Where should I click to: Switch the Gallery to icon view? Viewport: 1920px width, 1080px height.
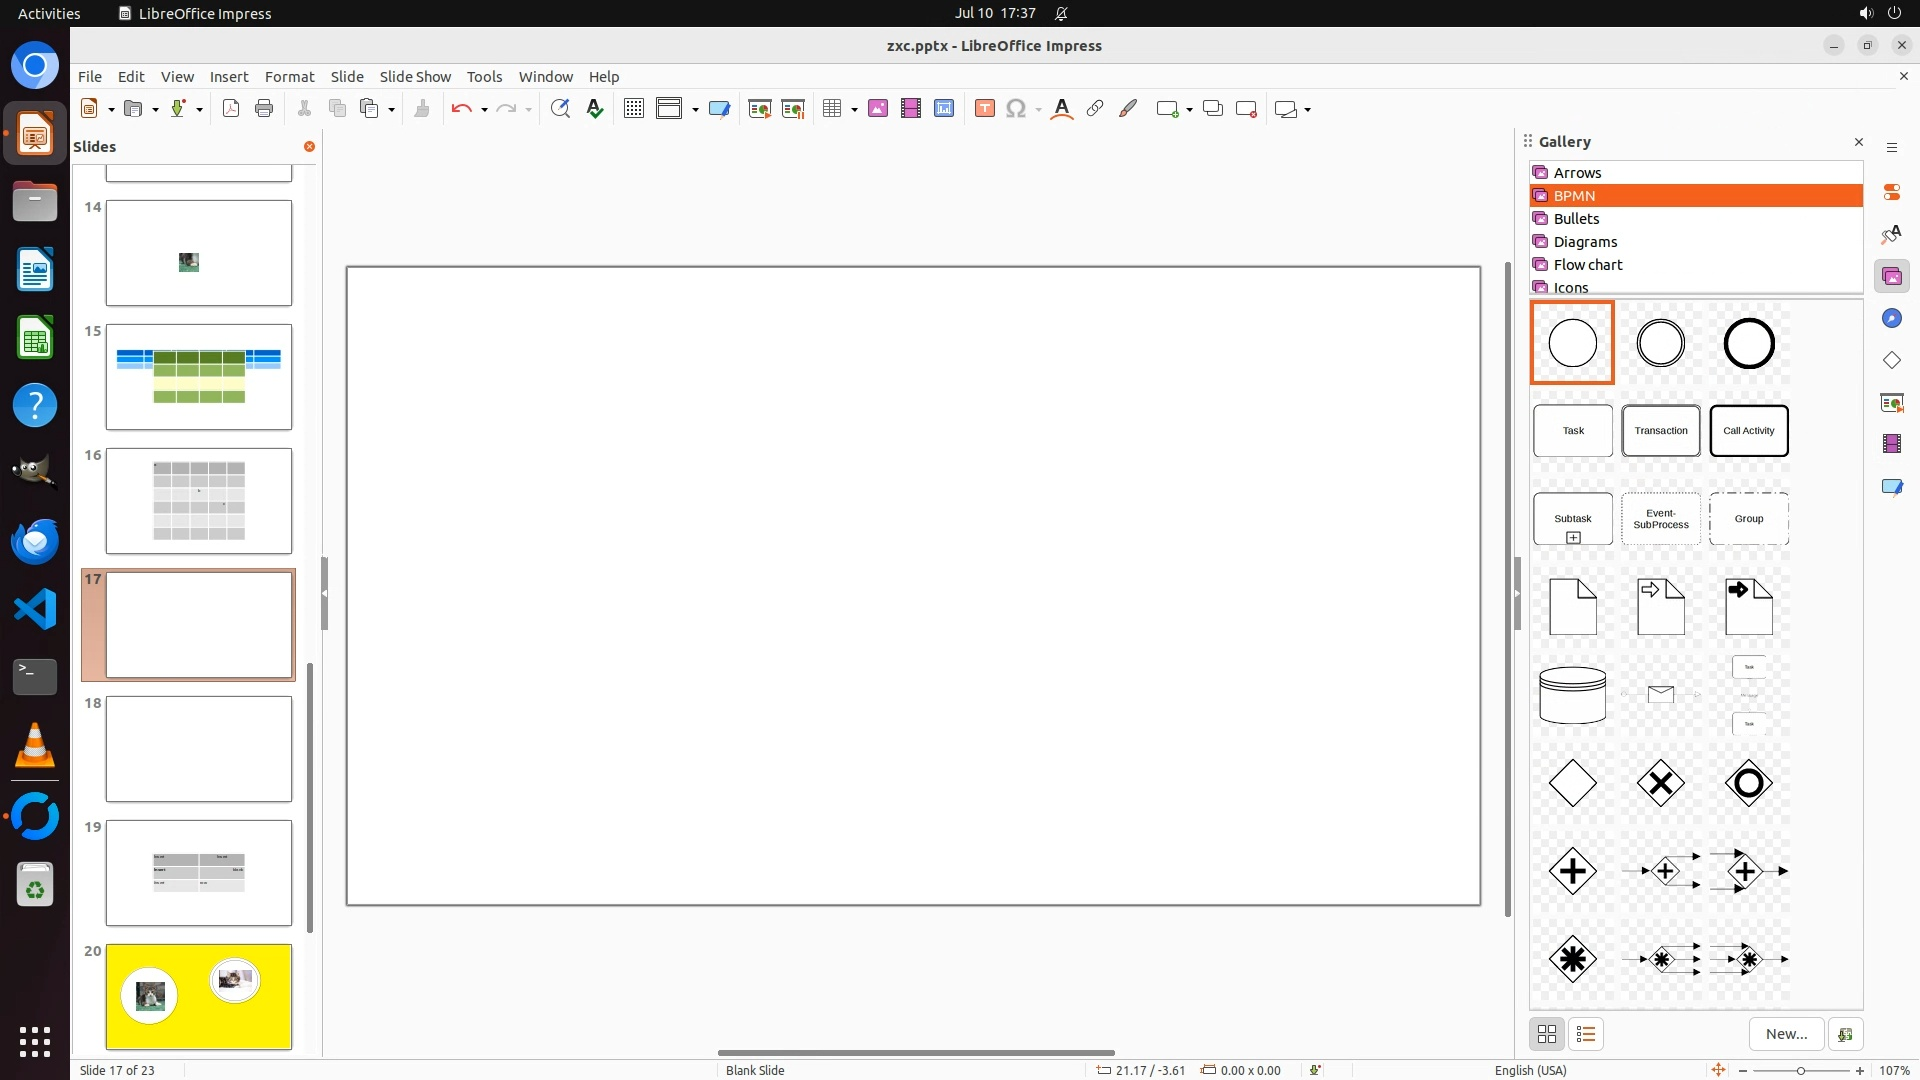(1547, 1034)
